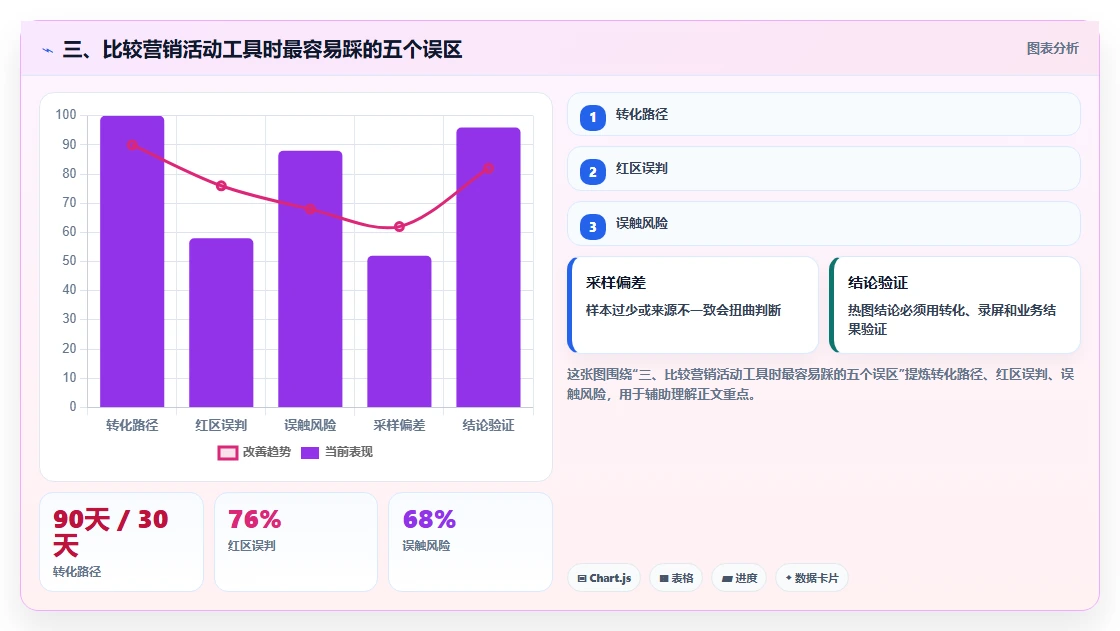The height and width of the screenshot is (631, 1120).
Task: Click the 表格 tag
Action: pos(676,578)
